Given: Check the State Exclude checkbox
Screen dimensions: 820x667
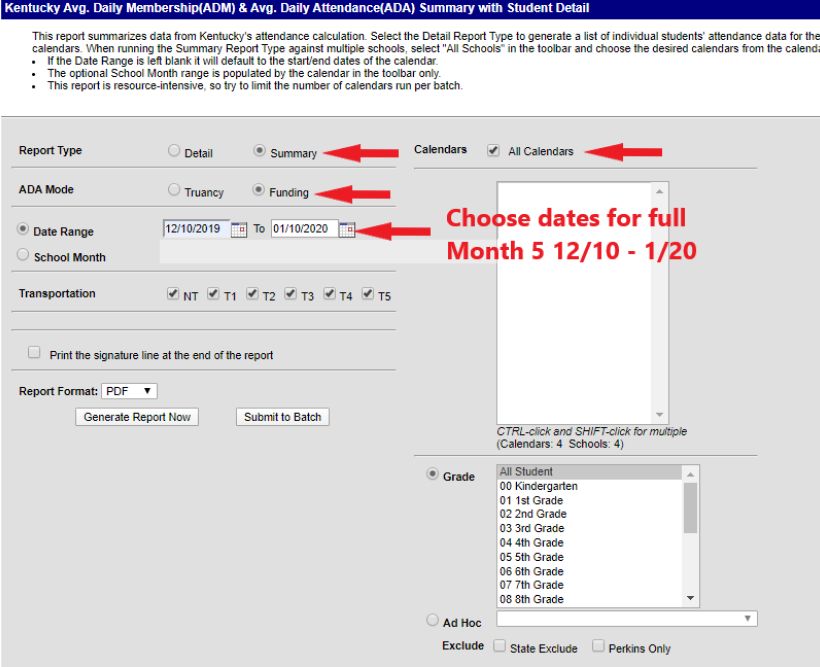Looking at the screenshot, I should 499,647.
